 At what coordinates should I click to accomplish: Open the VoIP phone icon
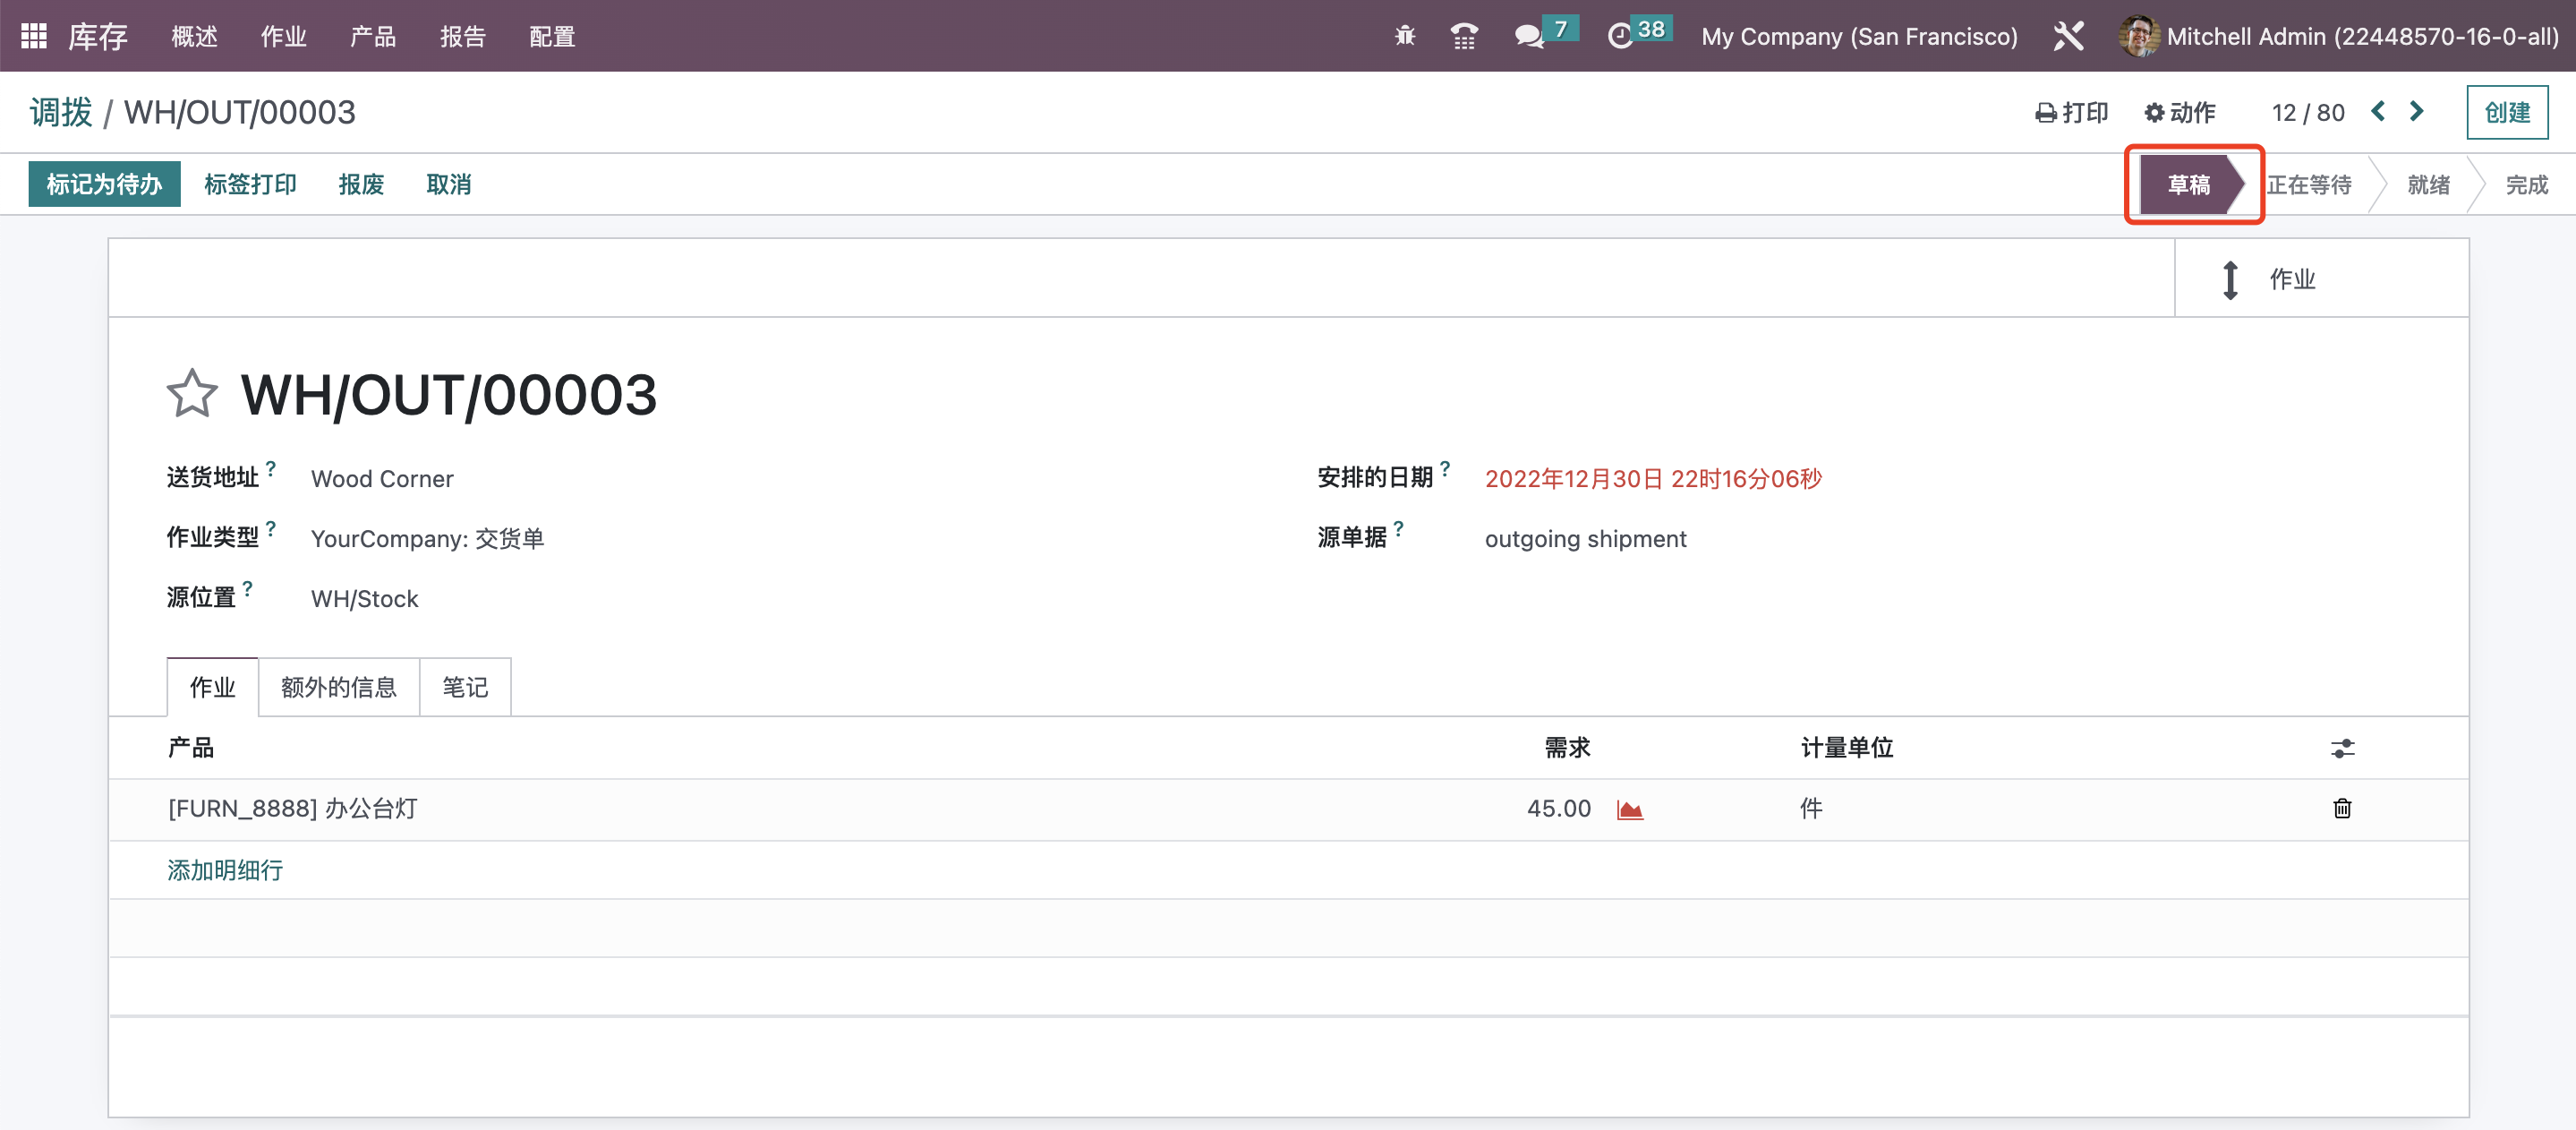tap(1464, 36)
